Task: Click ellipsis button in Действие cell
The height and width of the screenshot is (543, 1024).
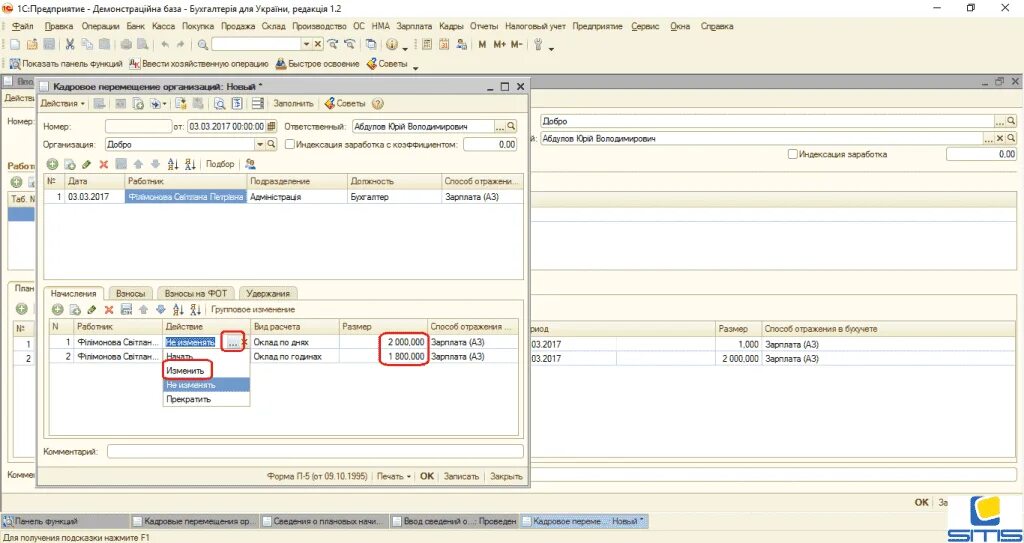Action: [232, 342]
